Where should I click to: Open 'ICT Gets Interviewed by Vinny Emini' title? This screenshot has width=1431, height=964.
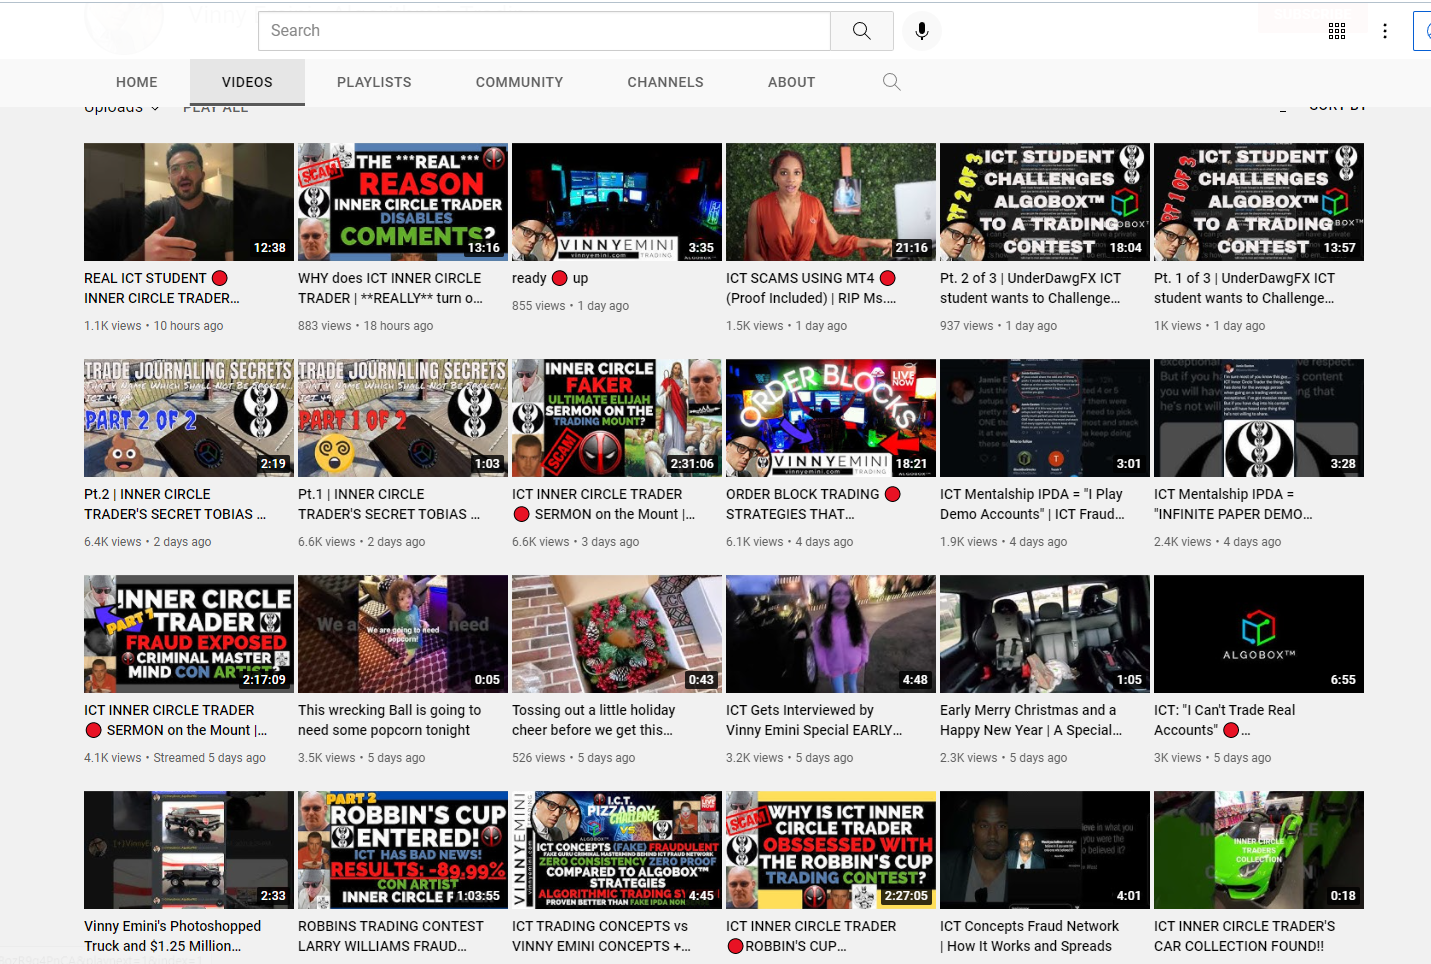click(x=814, y=720)
